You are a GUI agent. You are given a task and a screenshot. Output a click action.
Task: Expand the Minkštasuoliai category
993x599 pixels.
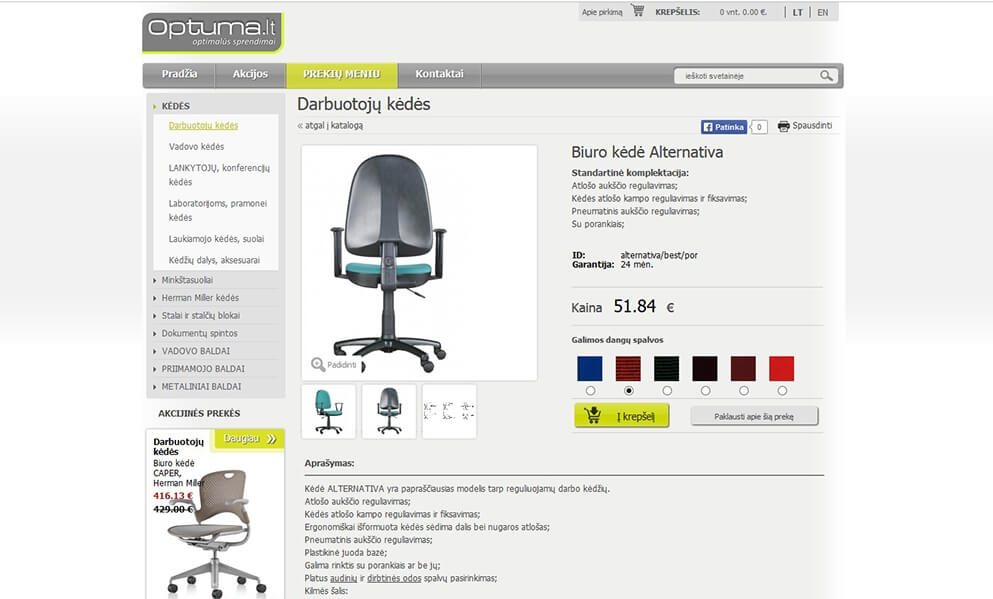pos(187,280)
